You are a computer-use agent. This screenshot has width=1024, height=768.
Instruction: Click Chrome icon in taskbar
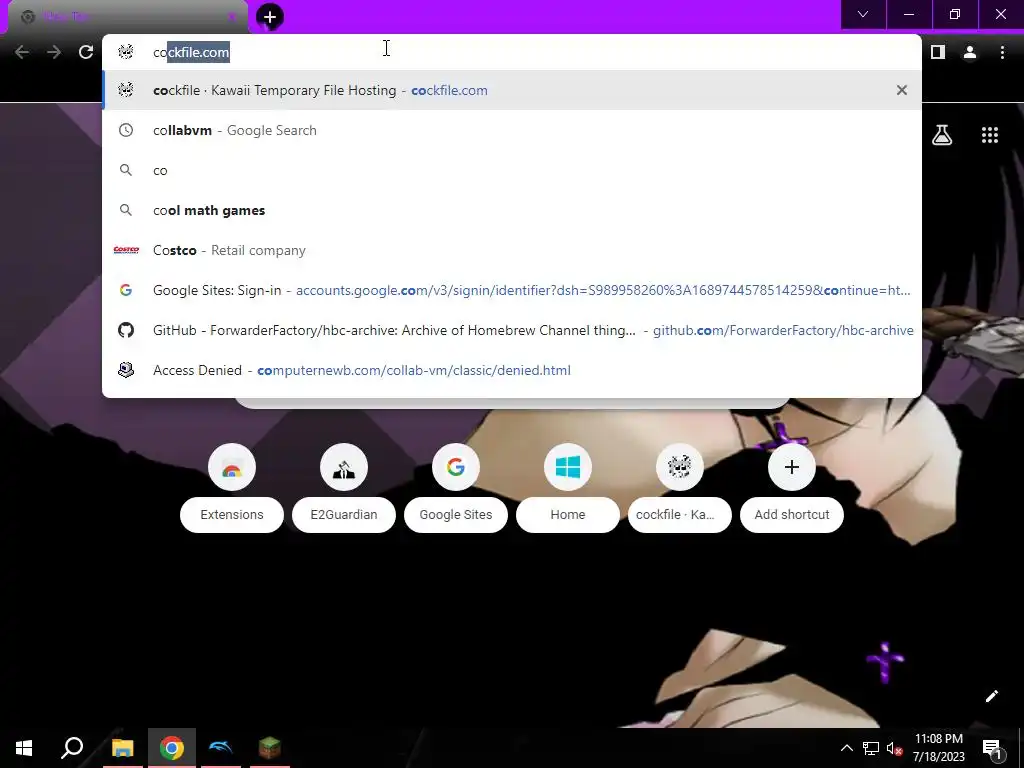172,748
